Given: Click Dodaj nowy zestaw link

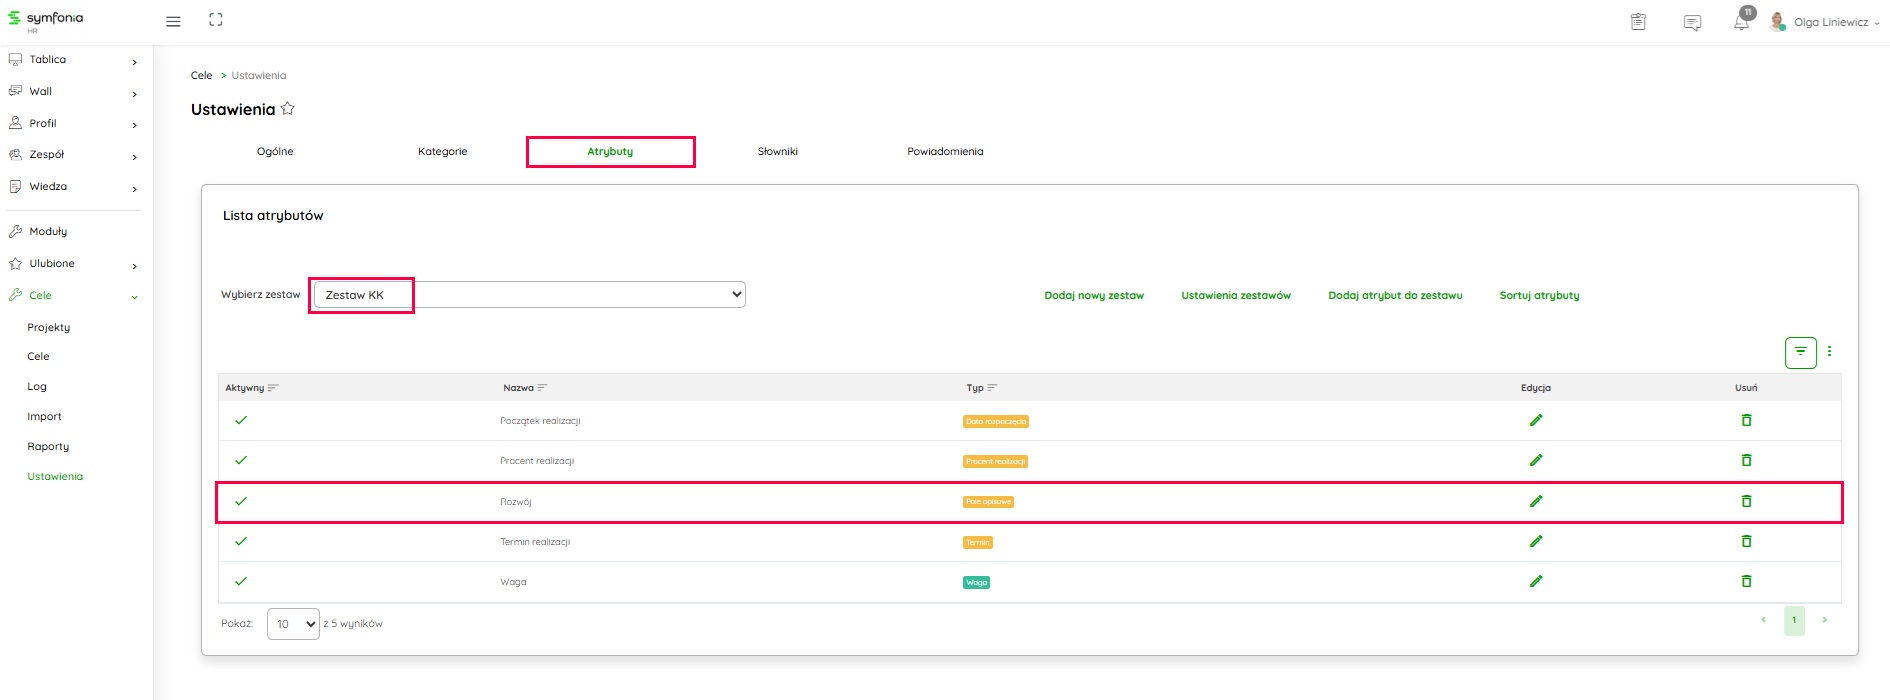Looking at the screenshot, I should click(x=1093, y=296).
